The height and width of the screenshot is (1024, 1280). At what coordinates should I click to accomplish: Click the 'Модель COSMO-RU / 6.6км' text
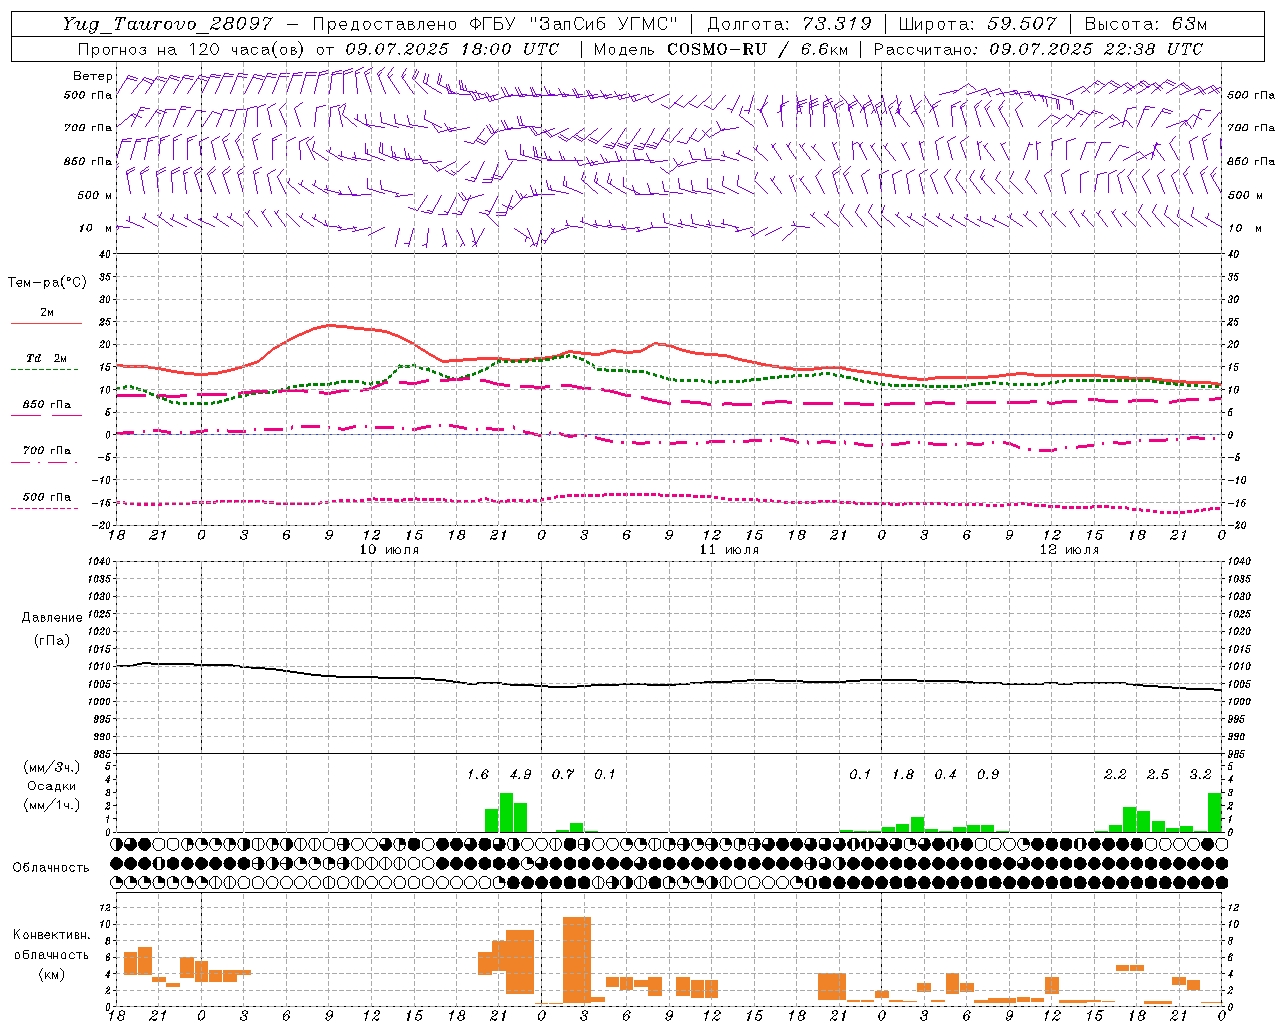[720, 49]
